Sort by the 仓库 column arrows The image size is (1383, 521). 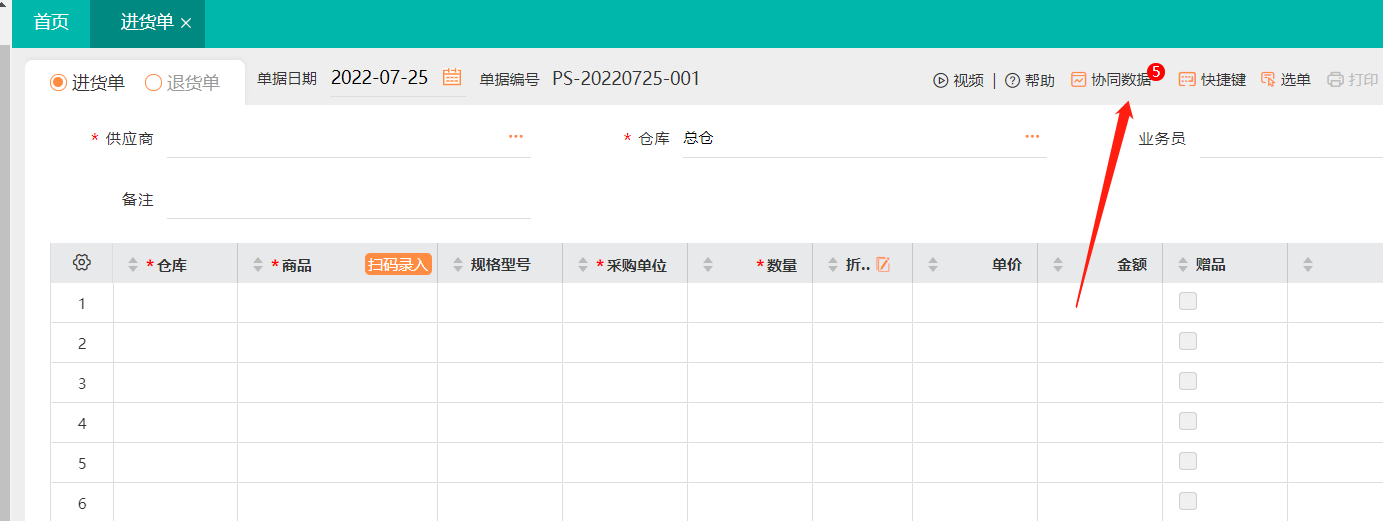pyautogui.click(x=133, y=265)
